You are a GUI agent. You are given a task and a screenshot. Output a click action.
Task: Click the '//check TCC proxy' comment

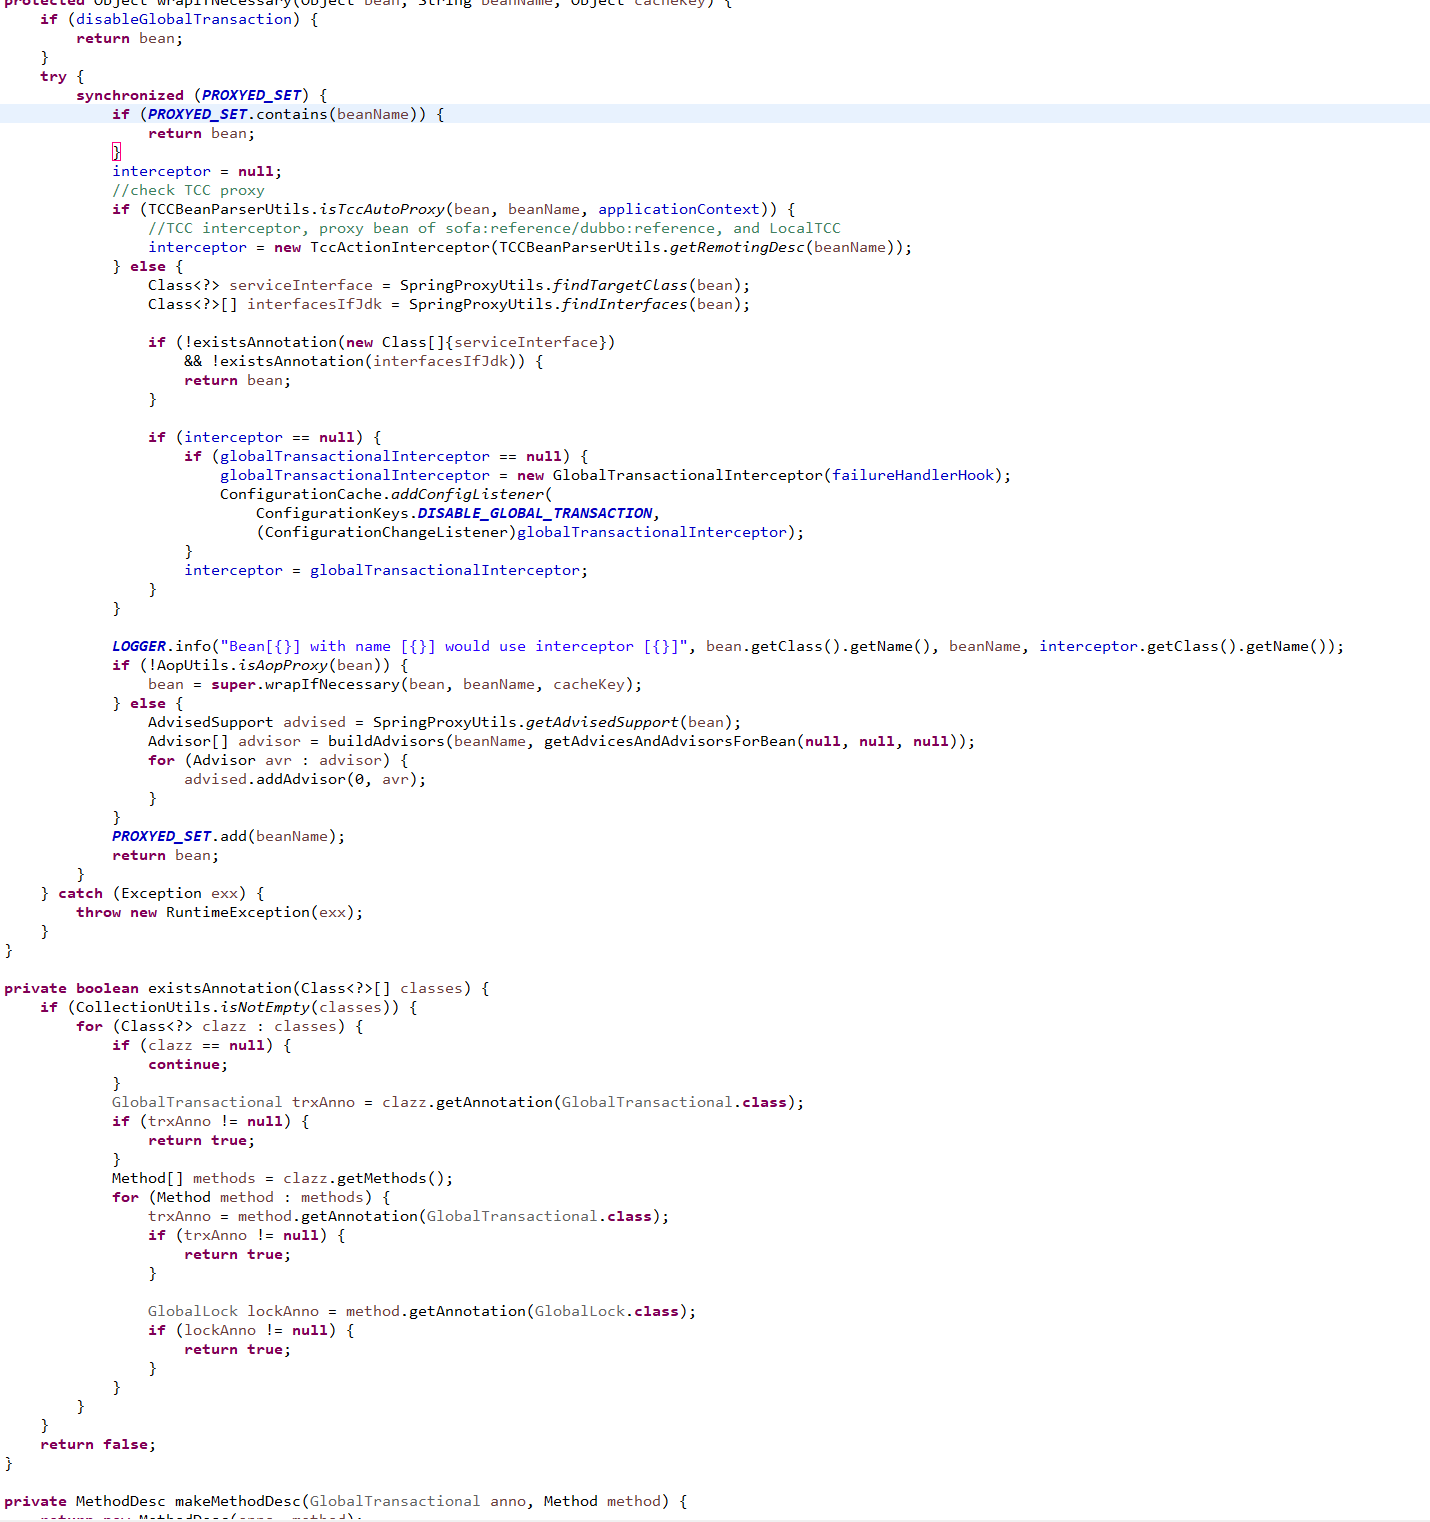188,190
